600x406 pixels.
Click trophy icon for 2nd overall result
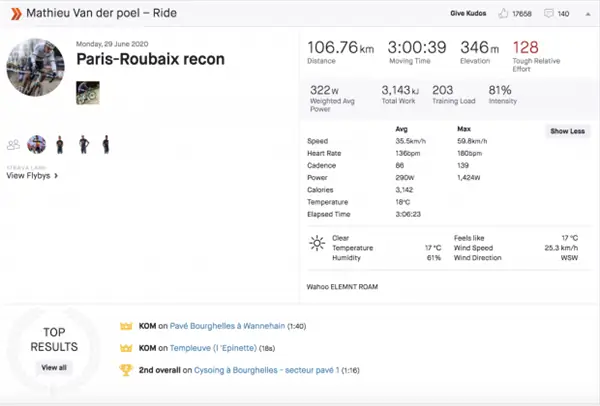[126, 370]
